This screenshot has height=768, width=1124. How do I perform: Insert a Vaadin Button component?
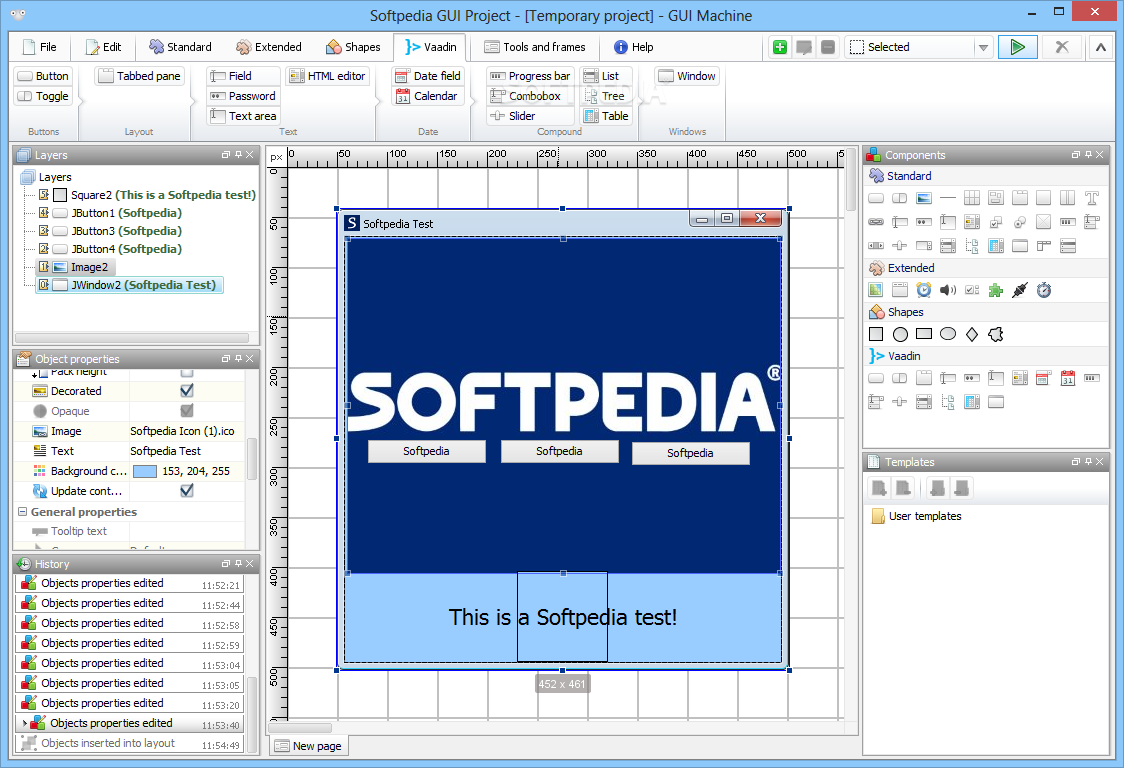click(x=43, y=76)
